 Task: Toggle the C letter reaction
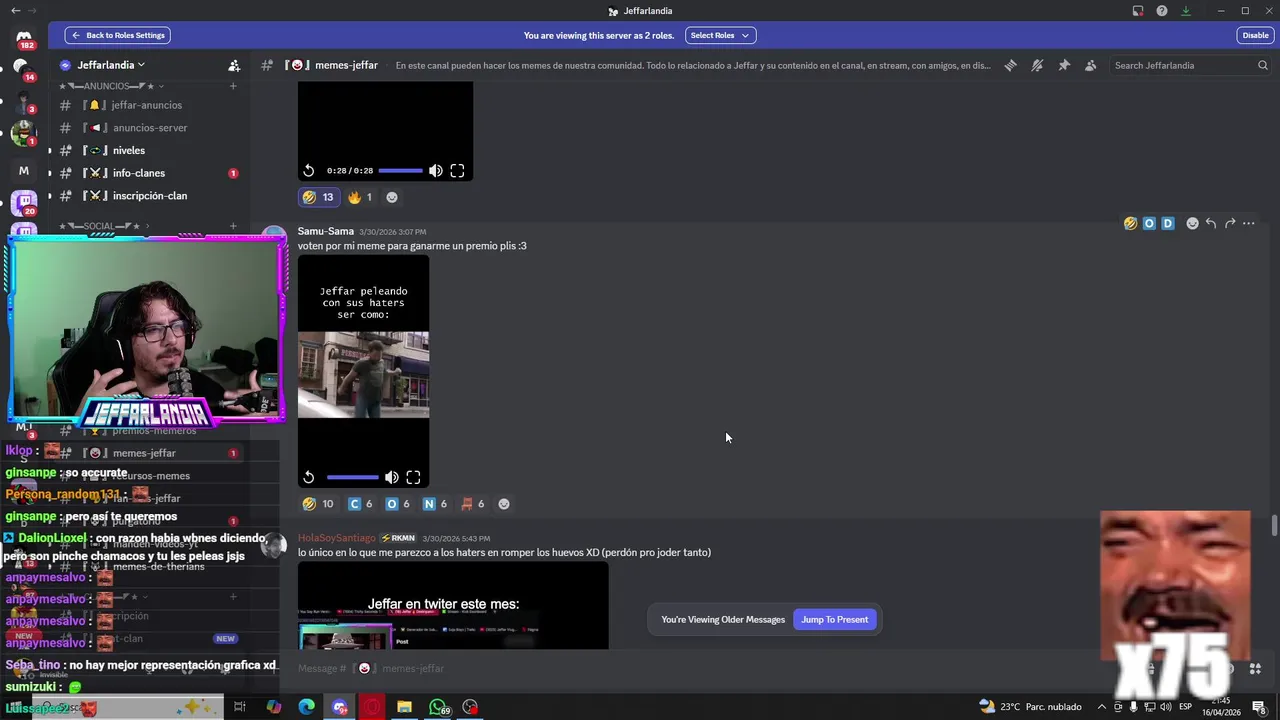(x=361, y=504)
